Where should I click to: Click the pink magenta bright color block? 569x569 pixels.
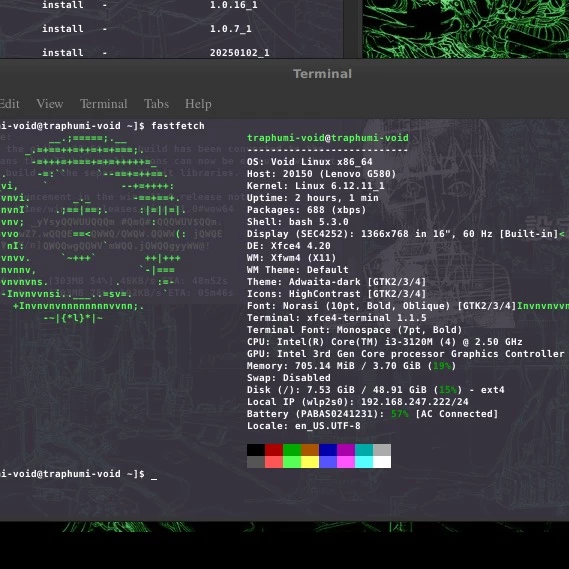[x=346, y=462]
